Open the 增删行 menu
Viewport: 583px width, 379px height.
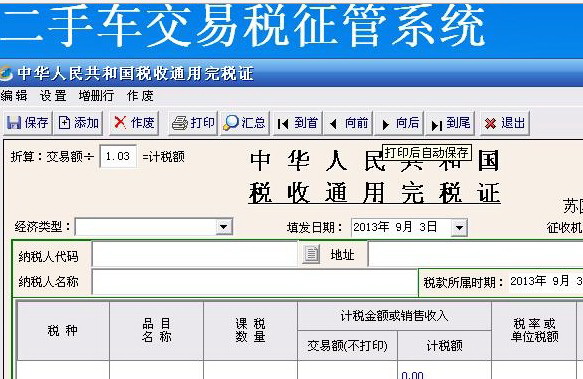coord(96,96)
